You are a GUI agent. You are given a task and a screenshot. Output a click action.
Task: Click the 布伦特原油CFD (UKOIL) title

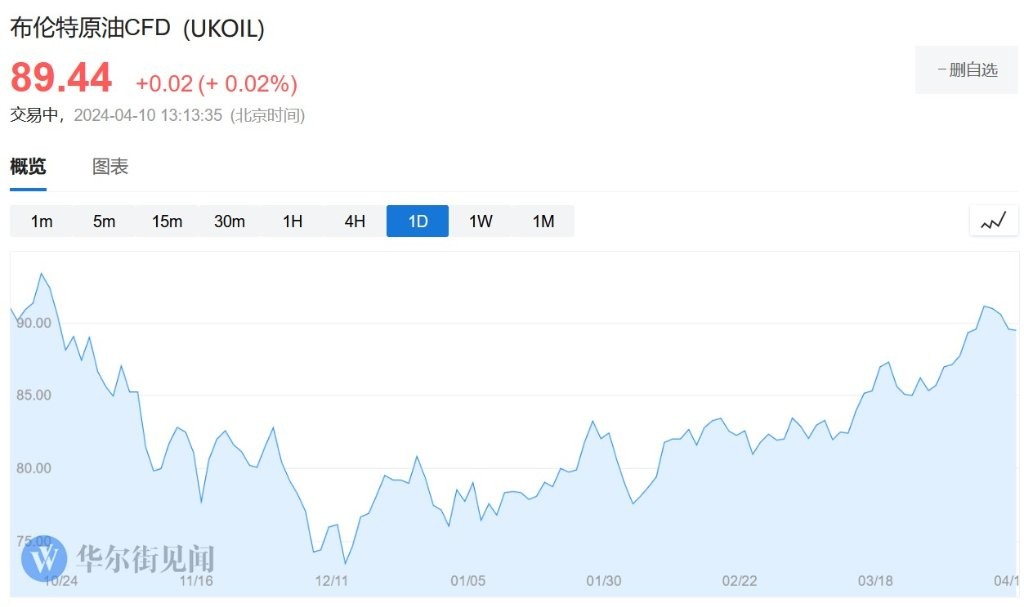138,29
